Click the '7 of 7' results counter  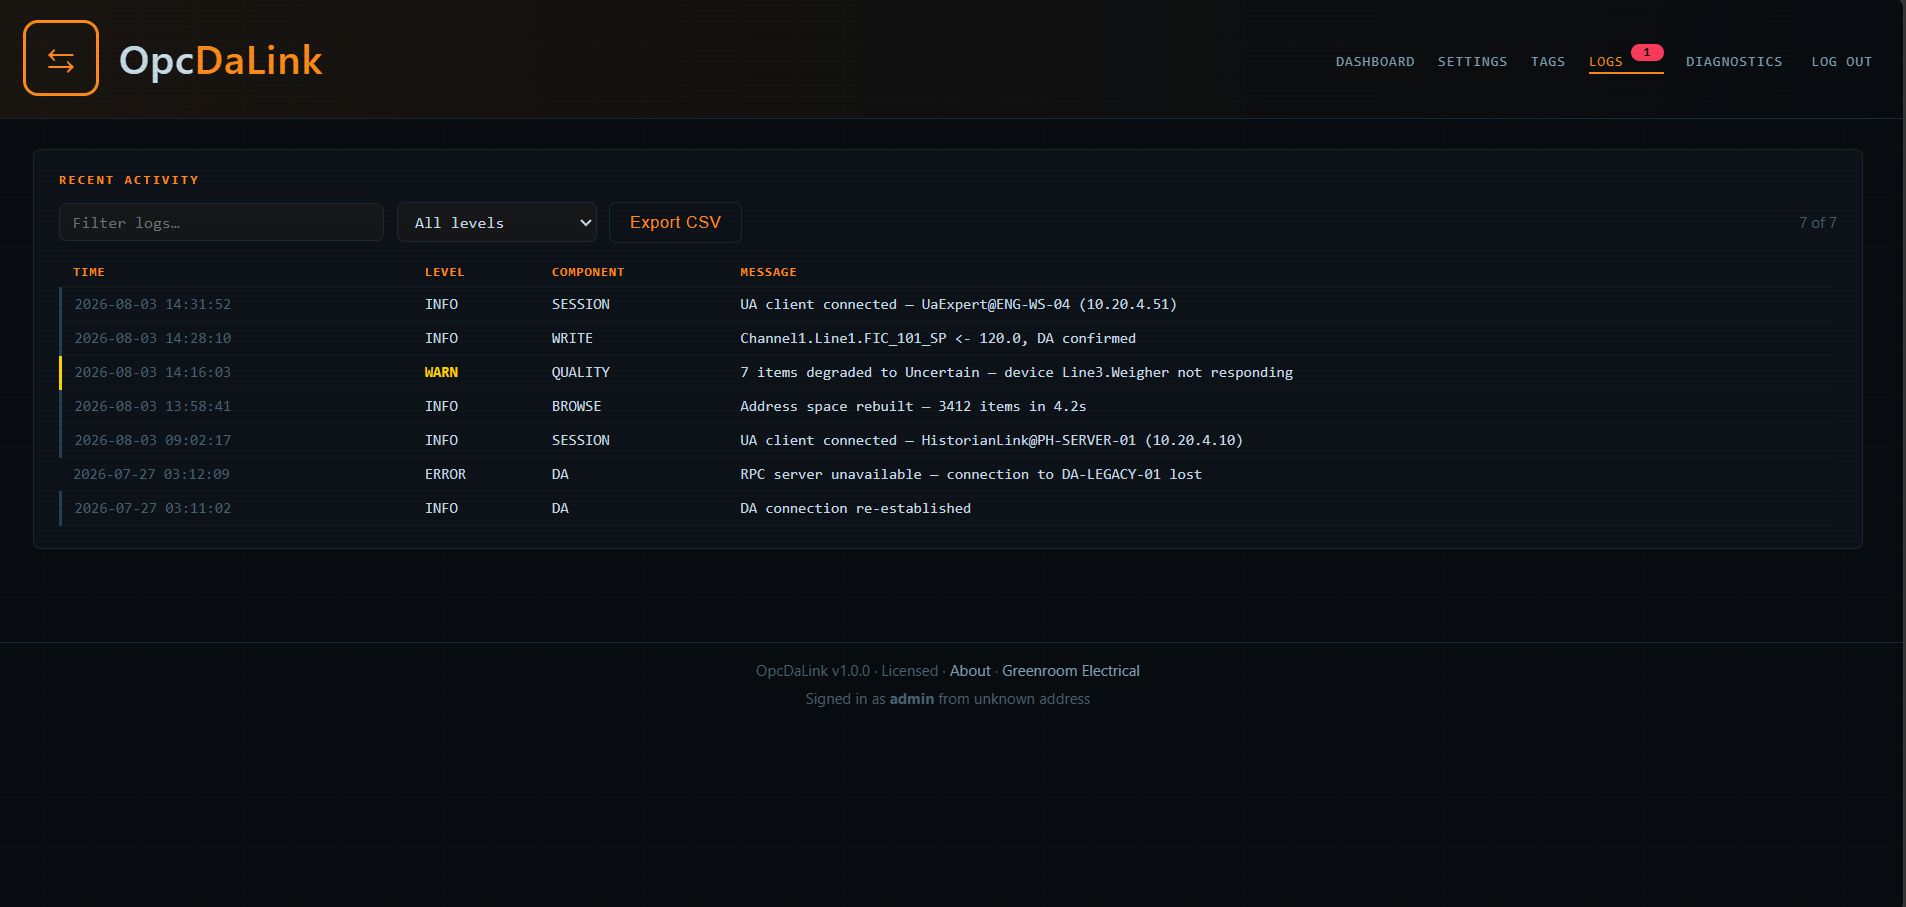pyautogui.click(x=1818, y=223)
